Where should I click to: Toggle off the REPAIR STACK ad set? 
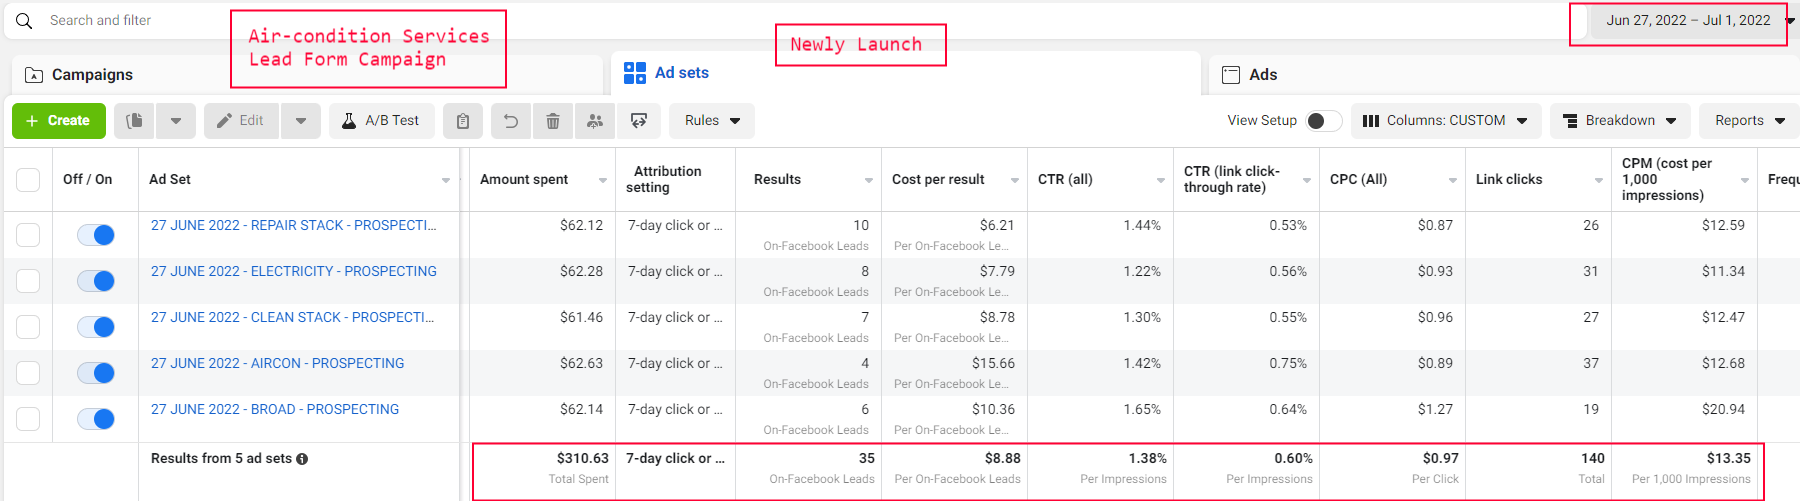97,235
